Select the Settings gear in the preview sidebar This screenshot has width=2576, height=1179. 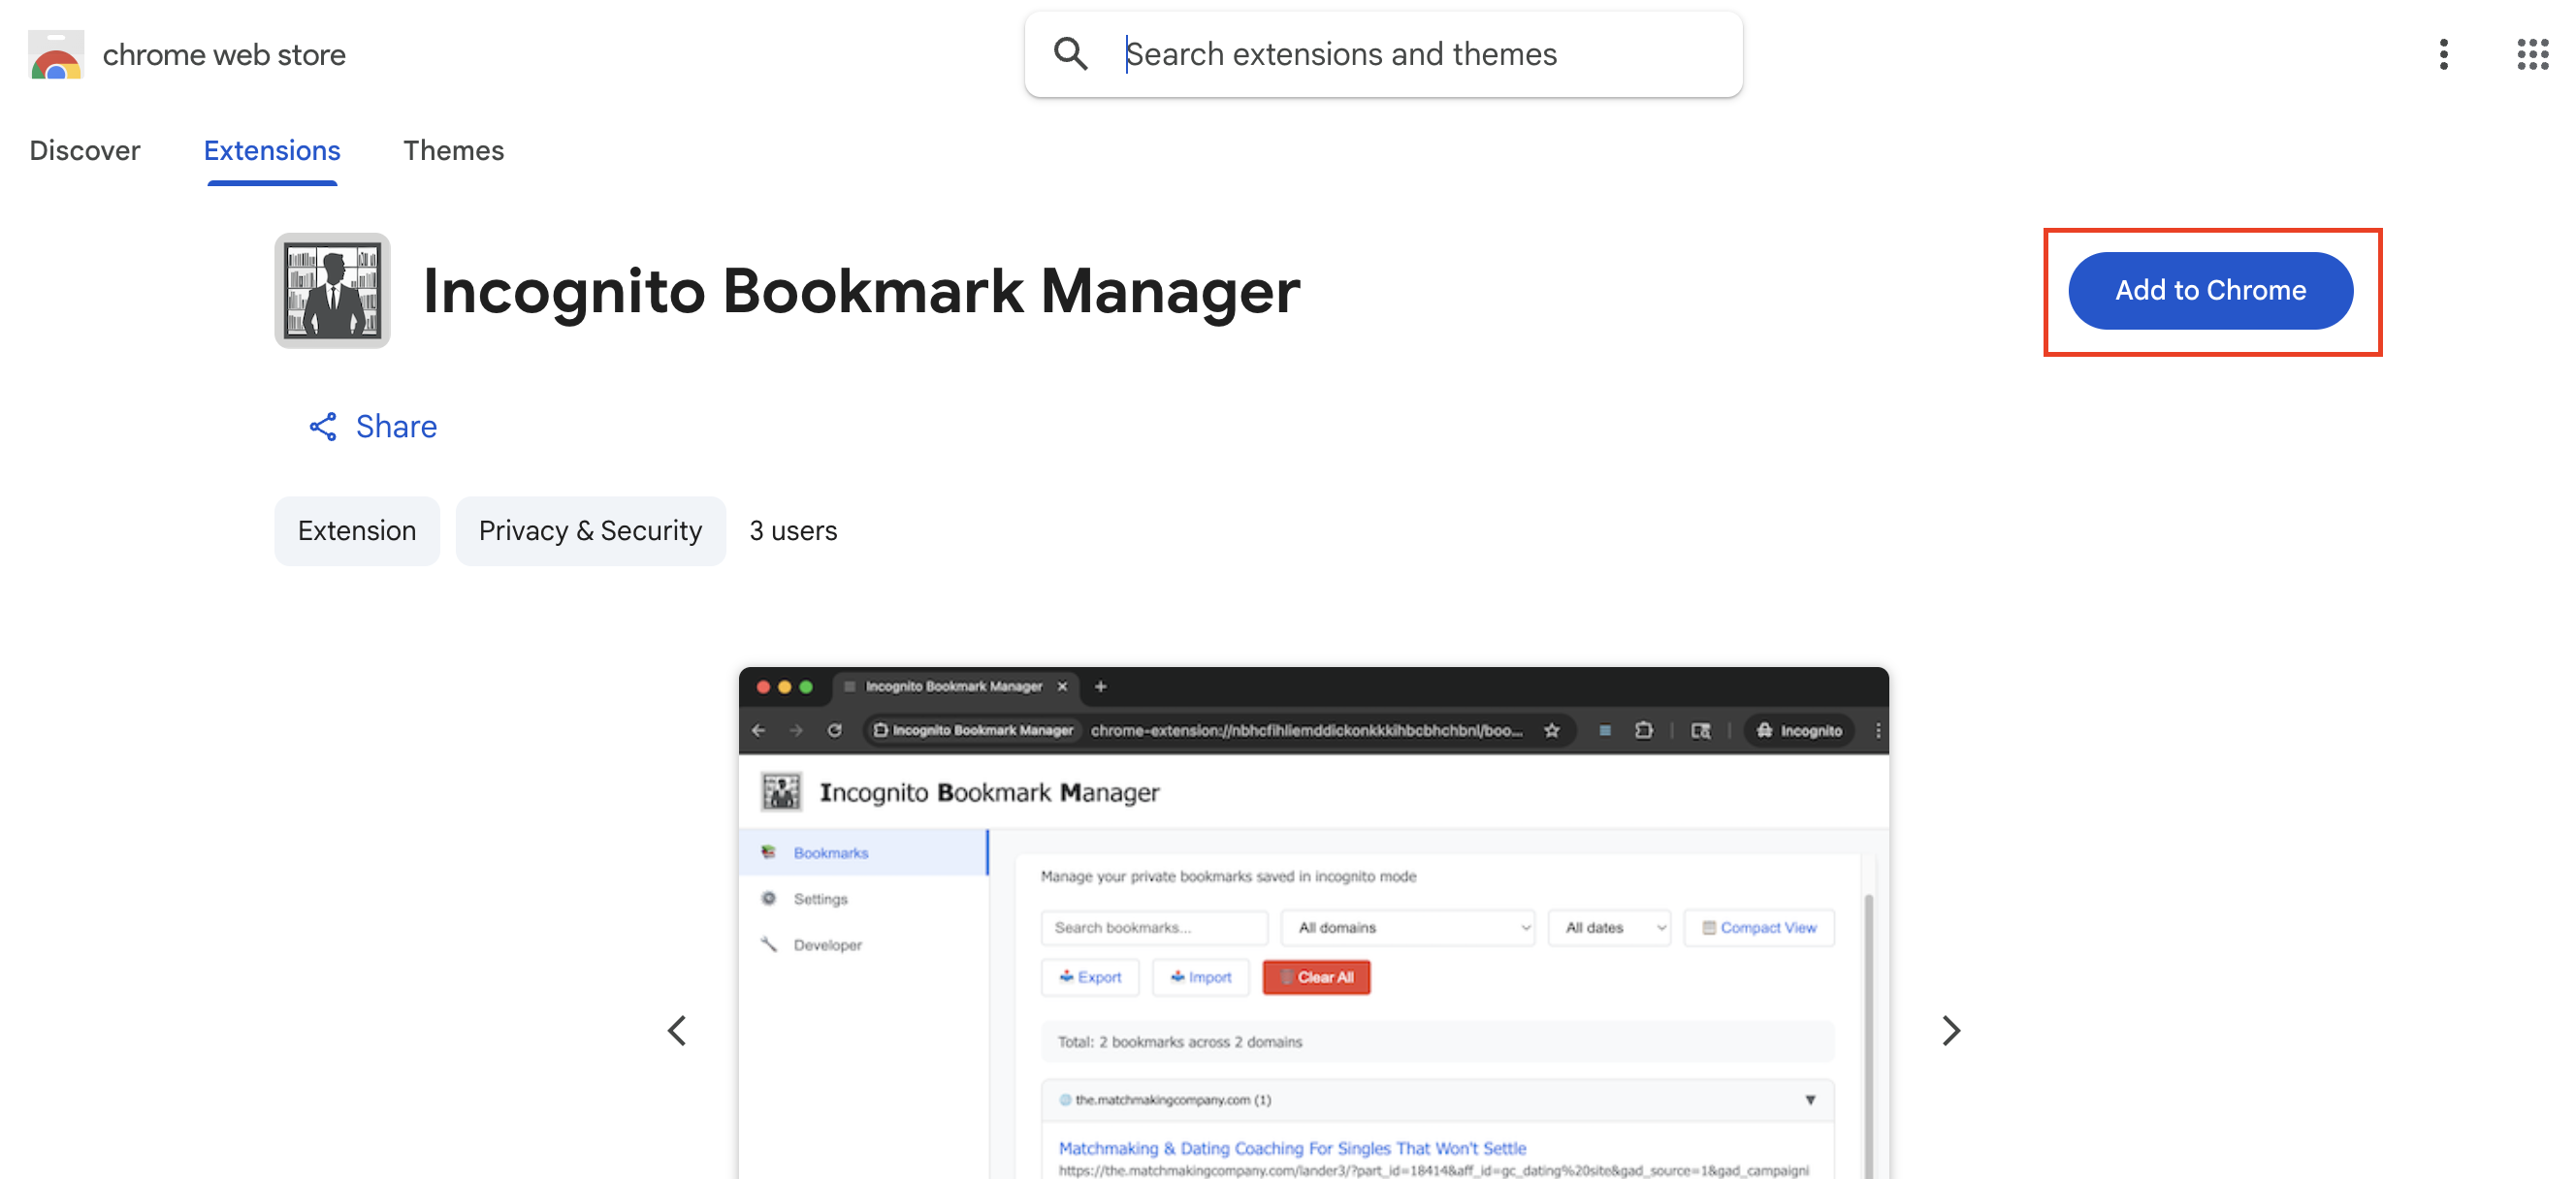pyautogui.click(x=769, y=898)
